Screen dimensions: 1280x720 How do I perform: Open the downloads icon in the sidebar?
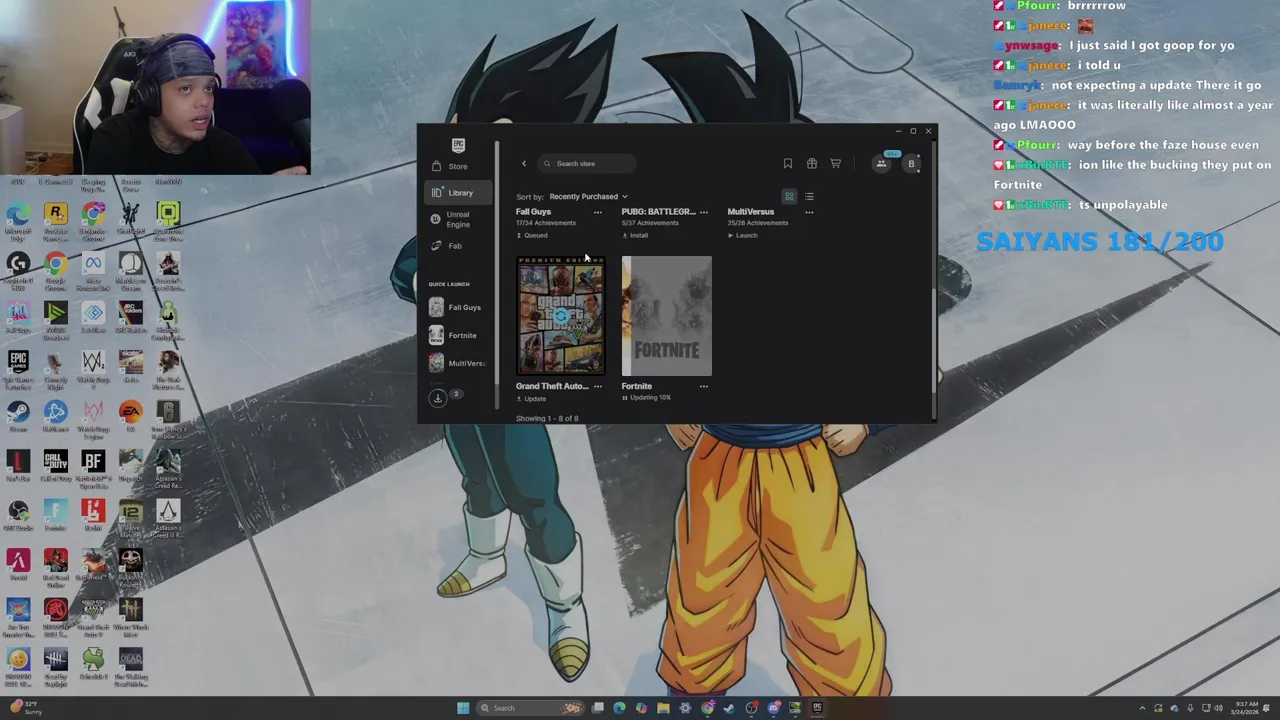437,398
